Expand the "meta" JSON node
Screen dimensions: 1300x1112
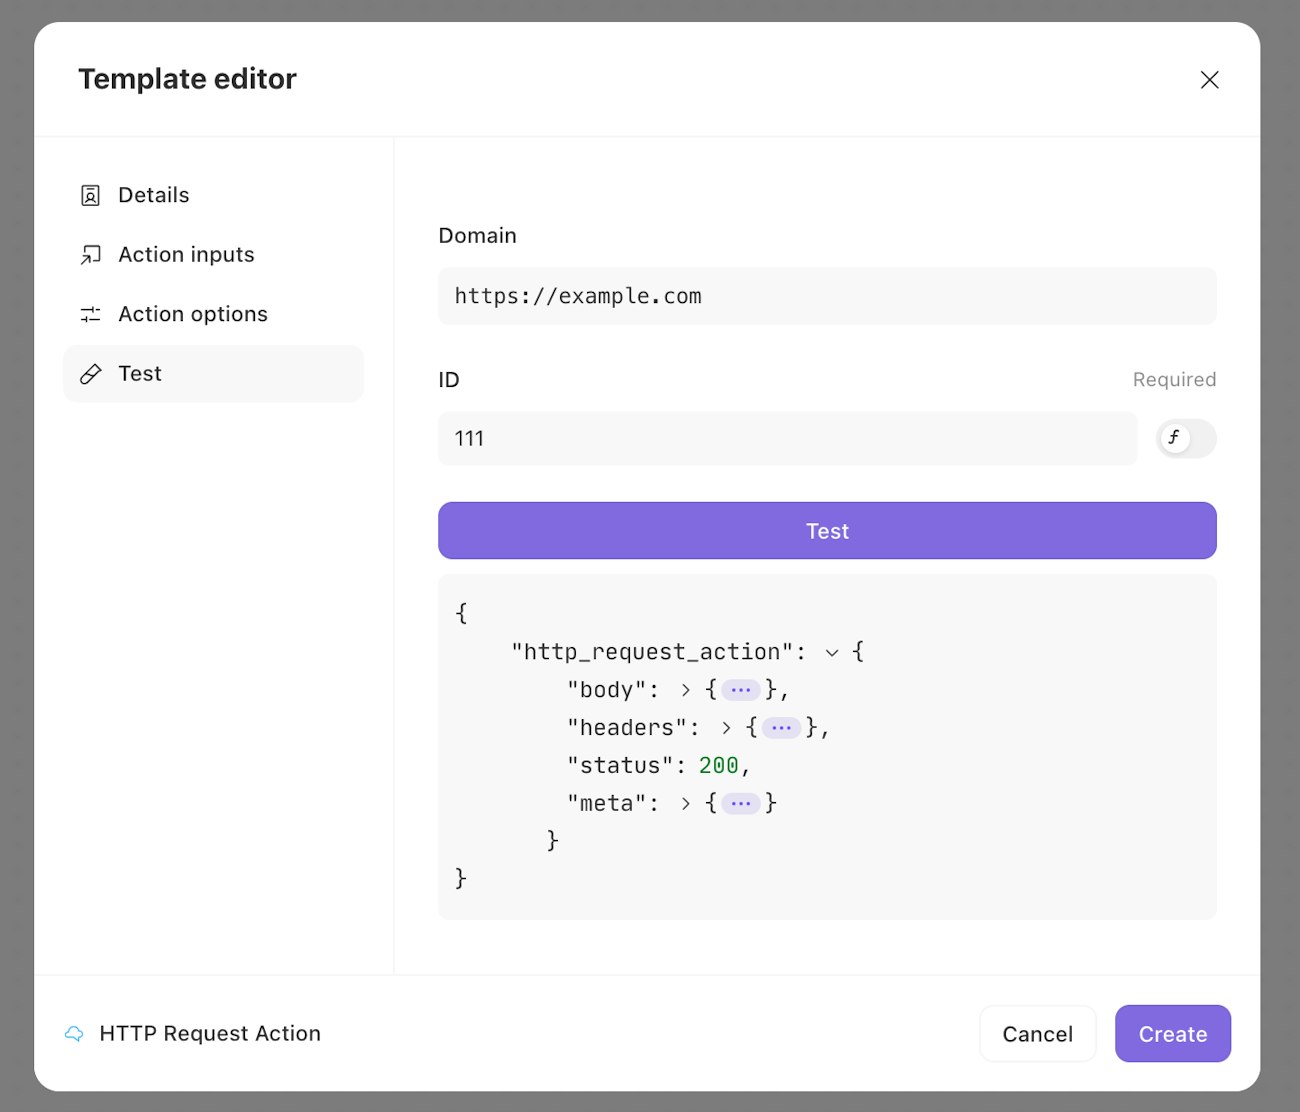[685, 804]
